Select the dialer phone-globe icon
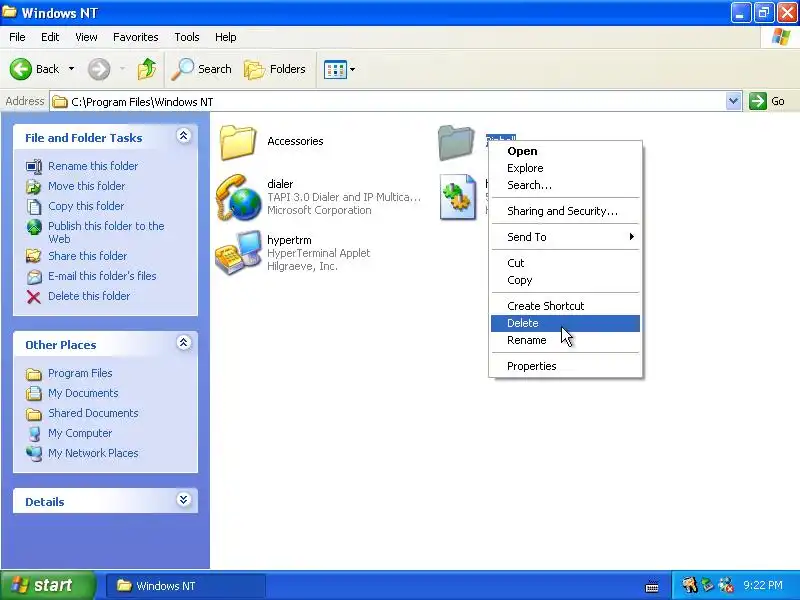 click(238, 198)
